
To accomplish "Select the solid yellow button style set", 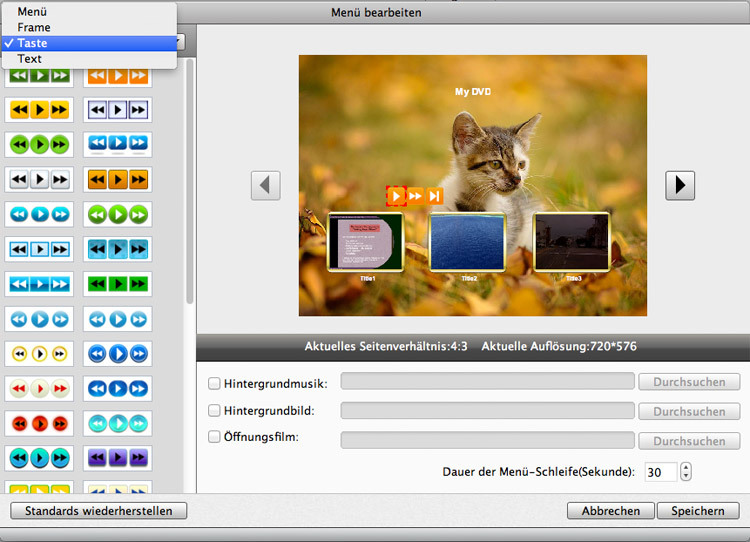I will [39, 110].
